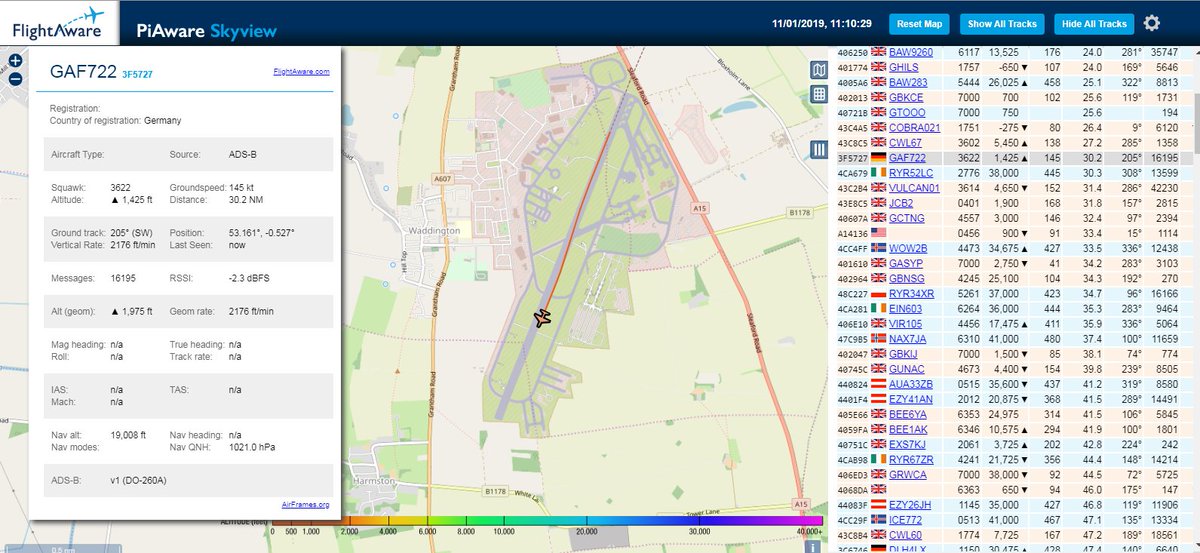Open the CWL67 flight link

click(905, 143)
